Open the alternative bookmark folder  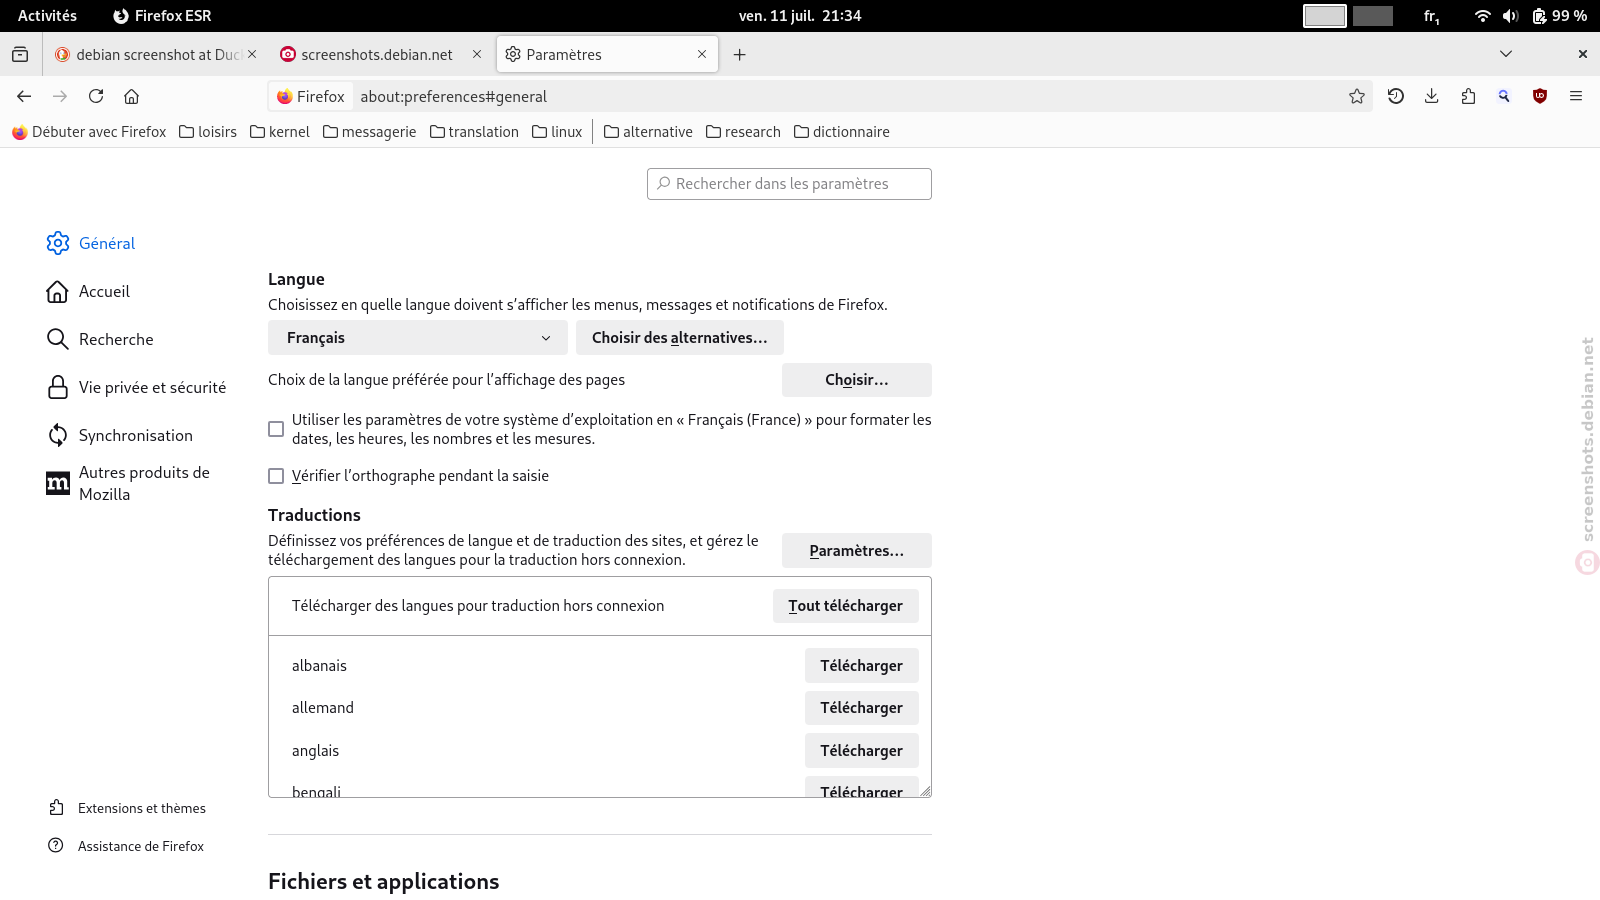pyautogui.click(x=648, y=132)
